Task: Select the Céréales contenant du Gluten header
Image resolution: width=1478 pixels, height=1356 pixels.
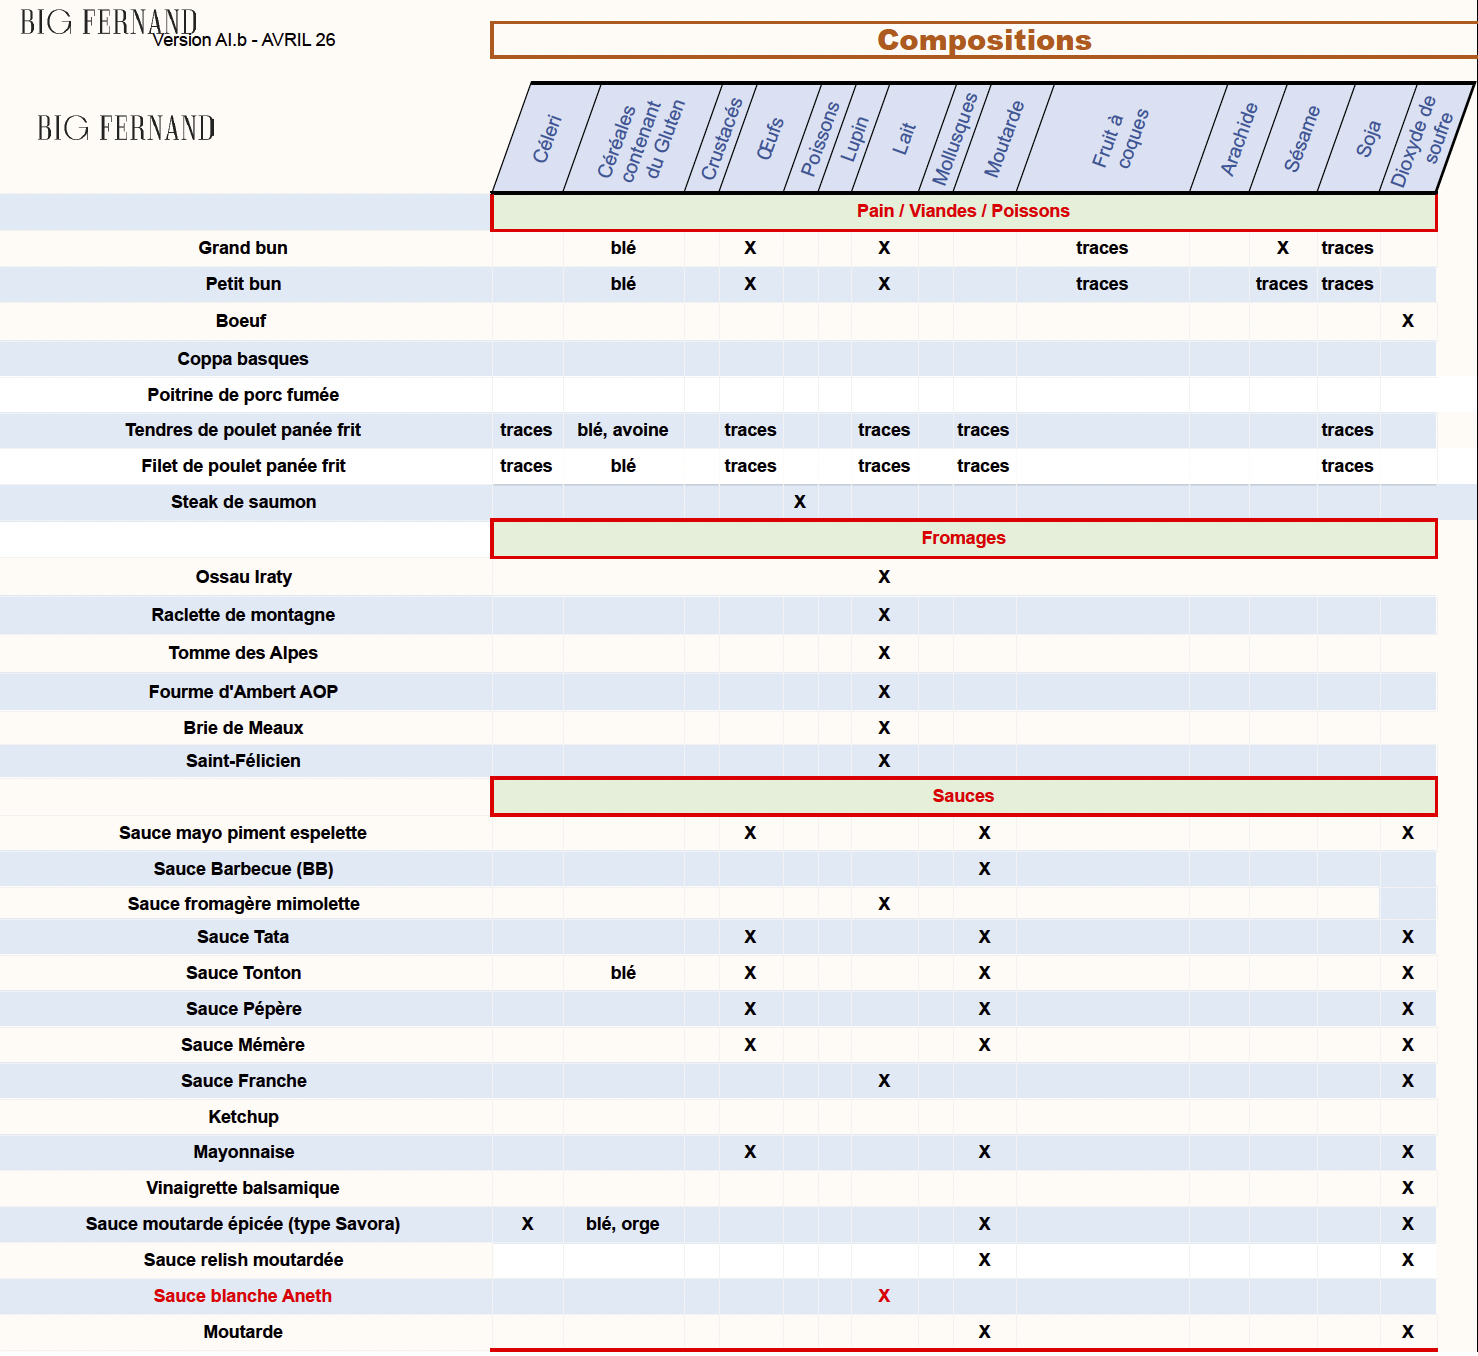Action: tap(640, 140)
